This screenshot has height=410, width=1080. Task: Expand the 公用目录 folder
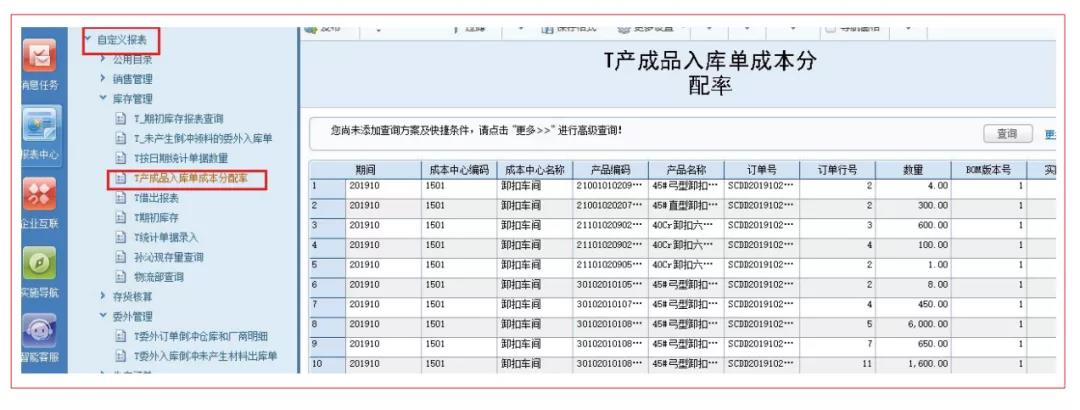pos(103,59)
